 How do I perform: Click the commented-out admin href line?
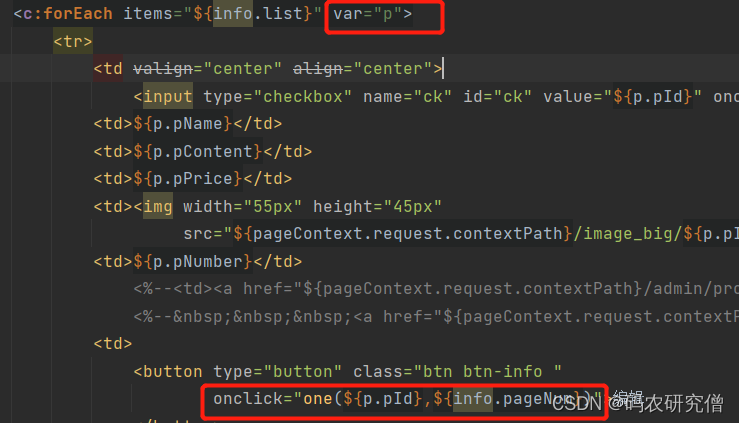(436, 289)
